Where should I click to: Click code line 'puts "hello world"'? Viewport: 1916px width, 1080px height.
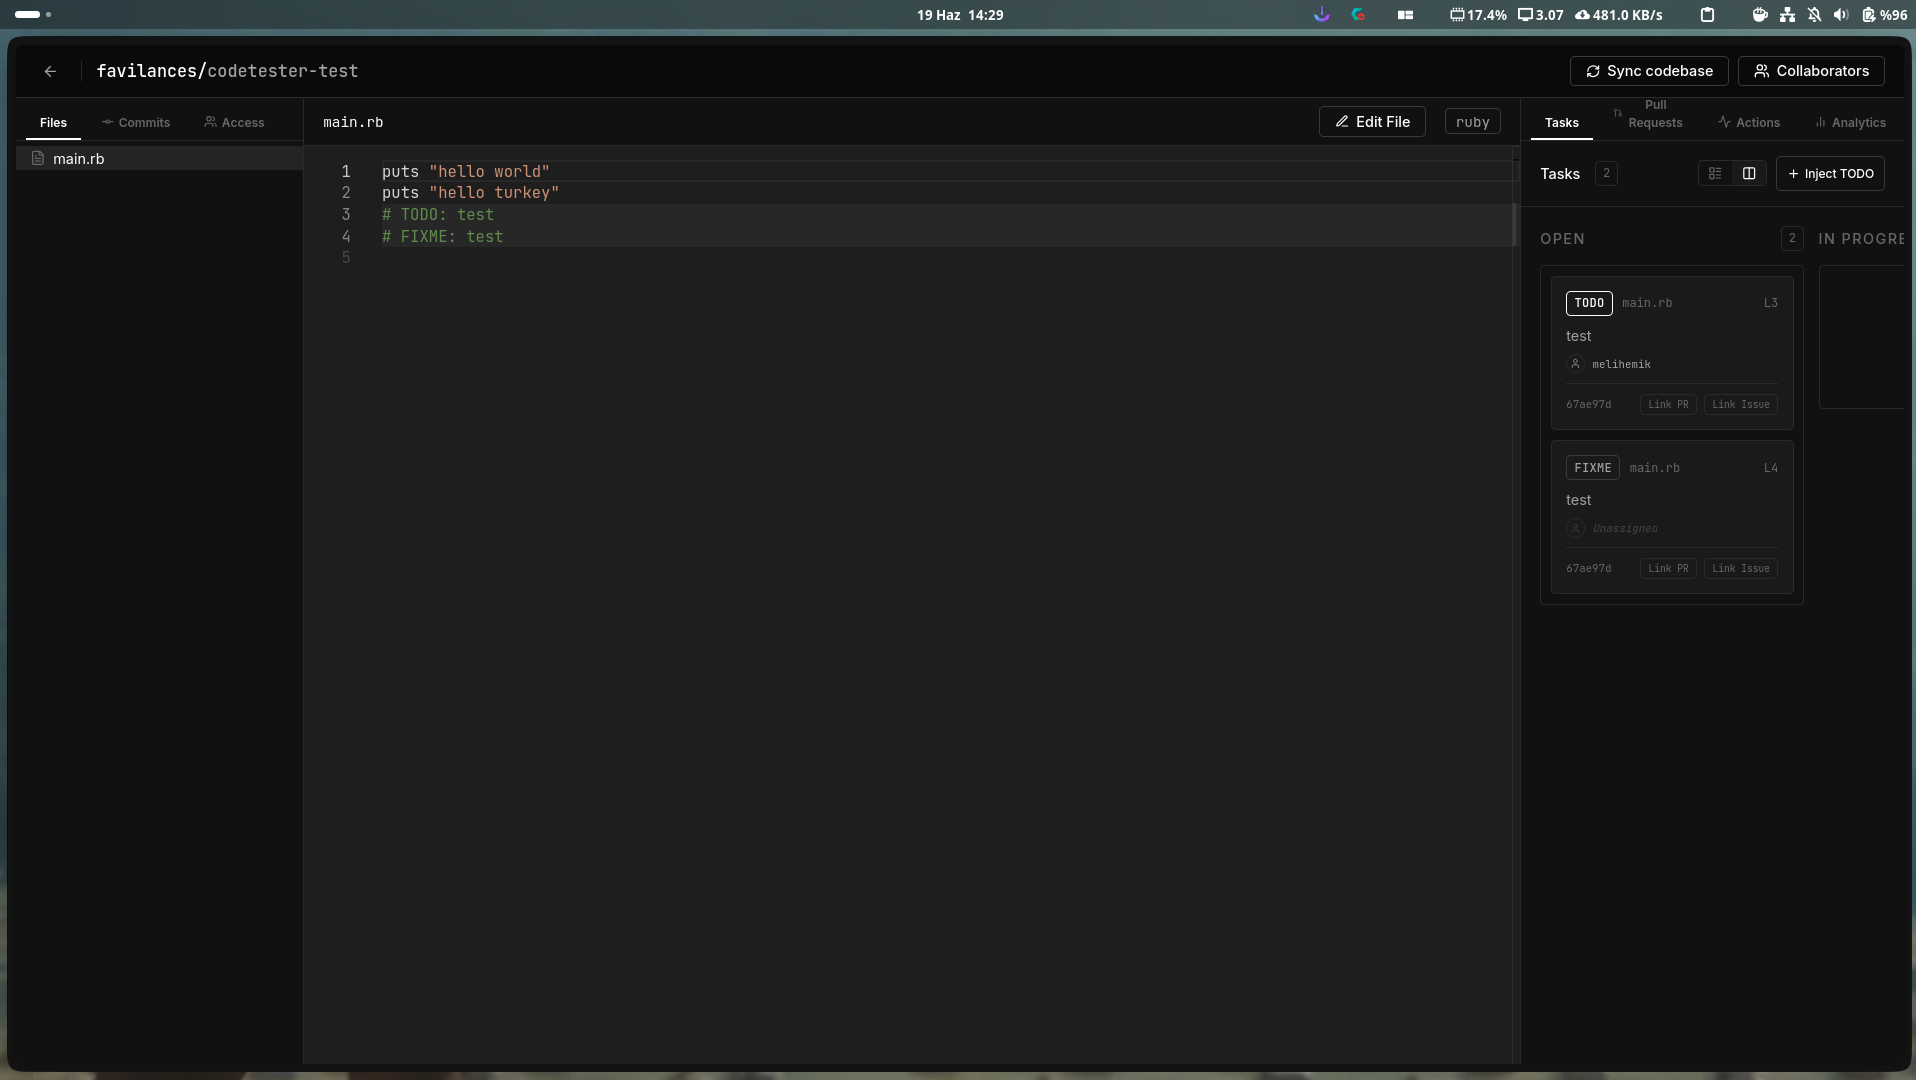coord(466,171)
